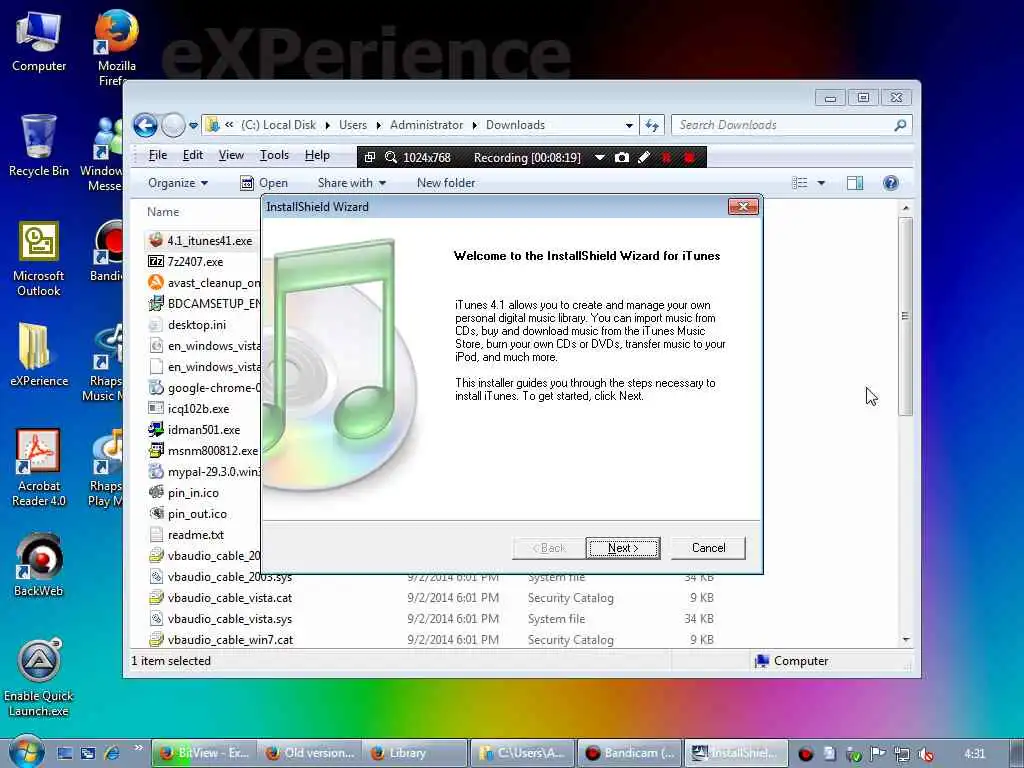Image resolution: width=1024 pixels, height=768 pixels.
Task: Open the Tools menu in Explorer
Action: pyautogui.click(x=274, y=155)
